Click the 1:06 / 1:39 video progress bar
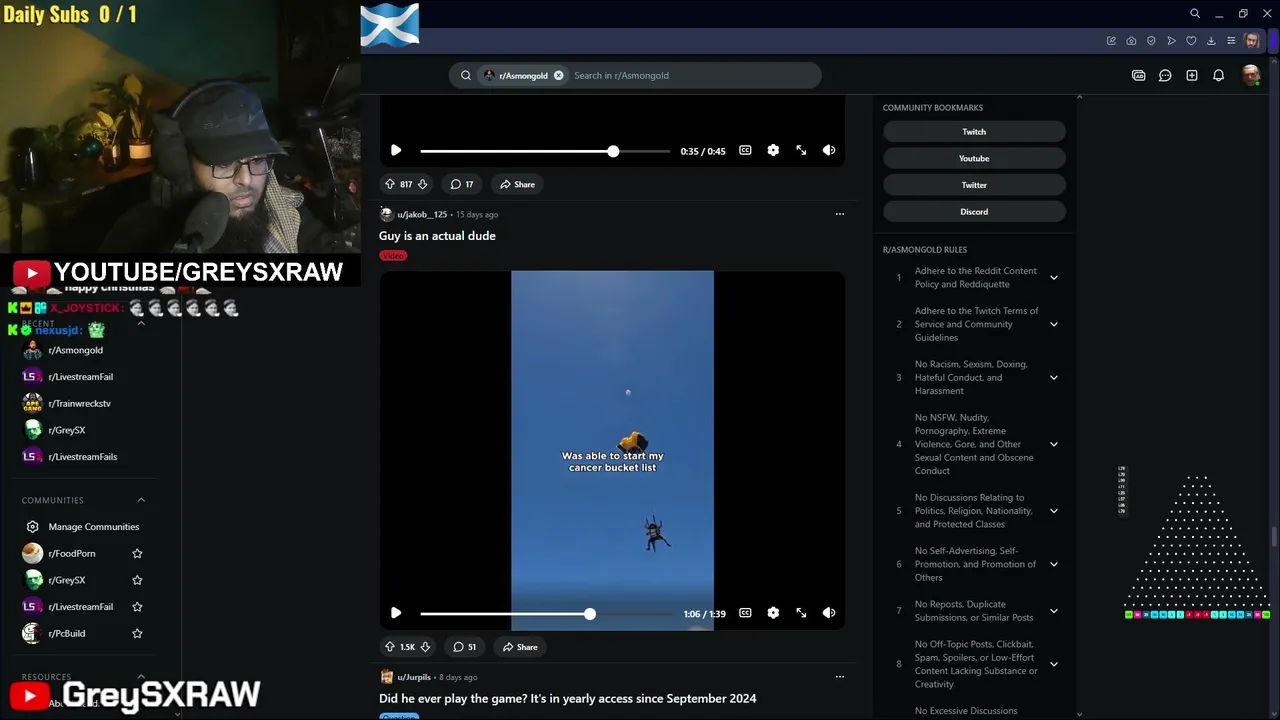Screen dimensions: 1280x720 [x=545, y=614]
